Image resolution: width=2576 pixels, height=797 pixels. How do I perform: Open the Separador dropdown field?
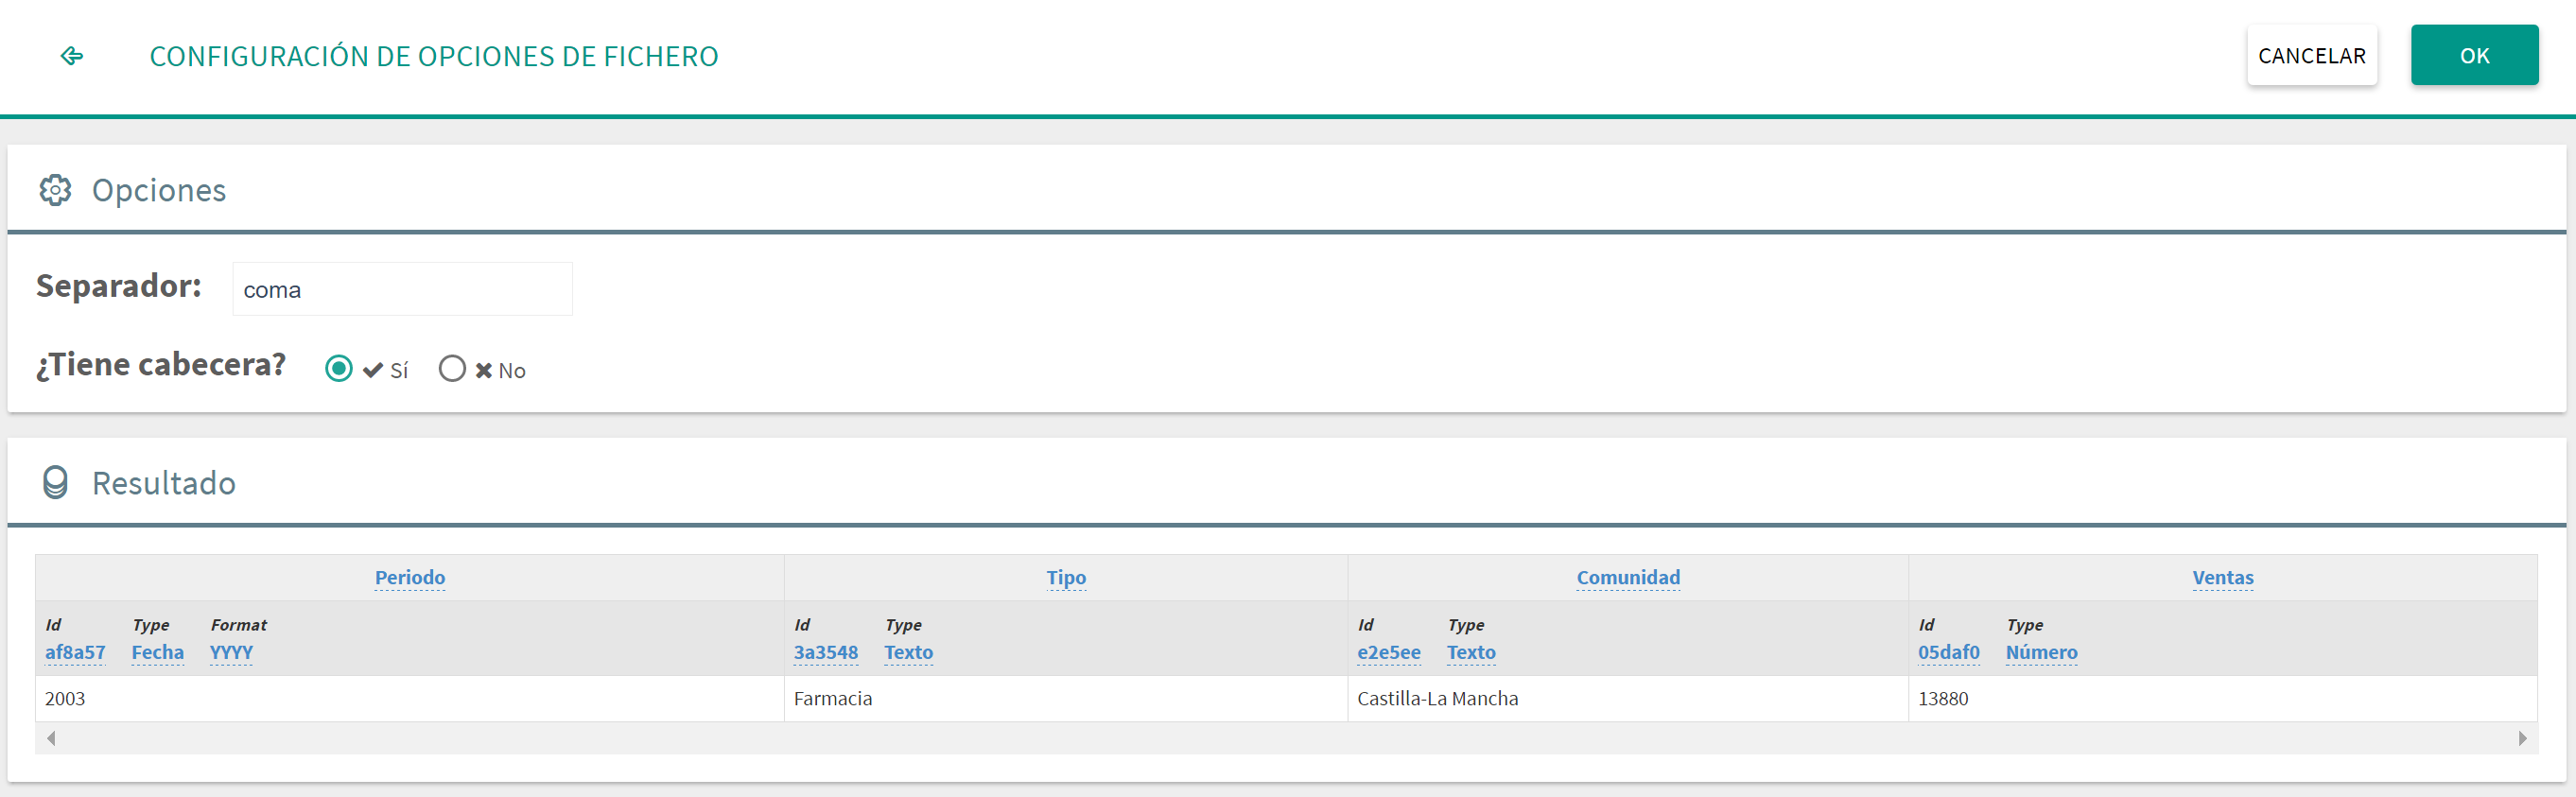(402, 290)
